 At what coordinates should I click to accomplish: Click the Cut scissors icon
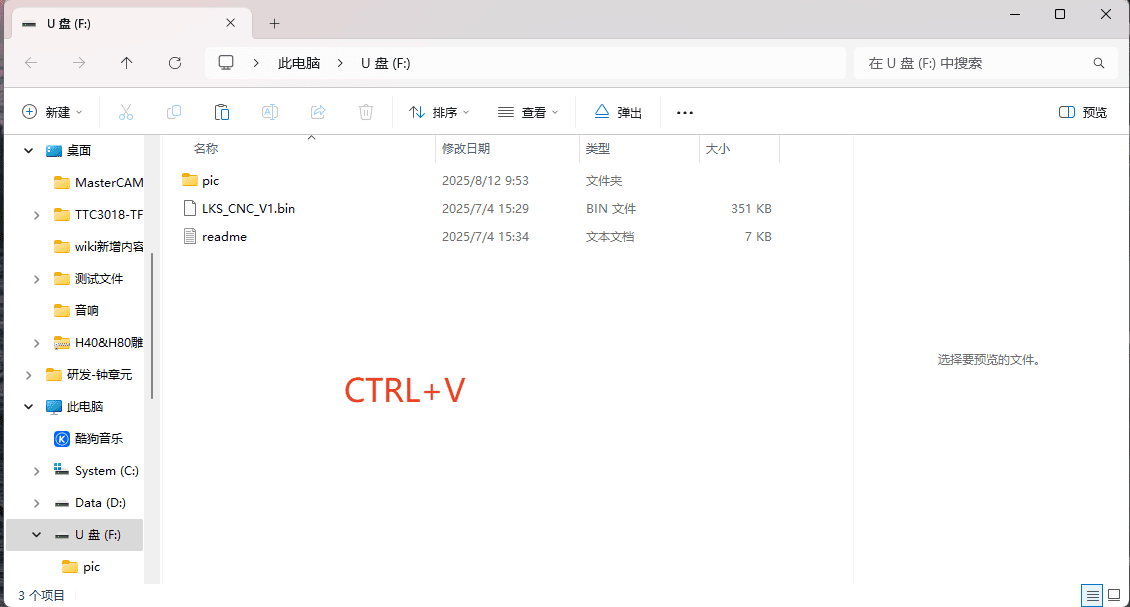[126, 112]
